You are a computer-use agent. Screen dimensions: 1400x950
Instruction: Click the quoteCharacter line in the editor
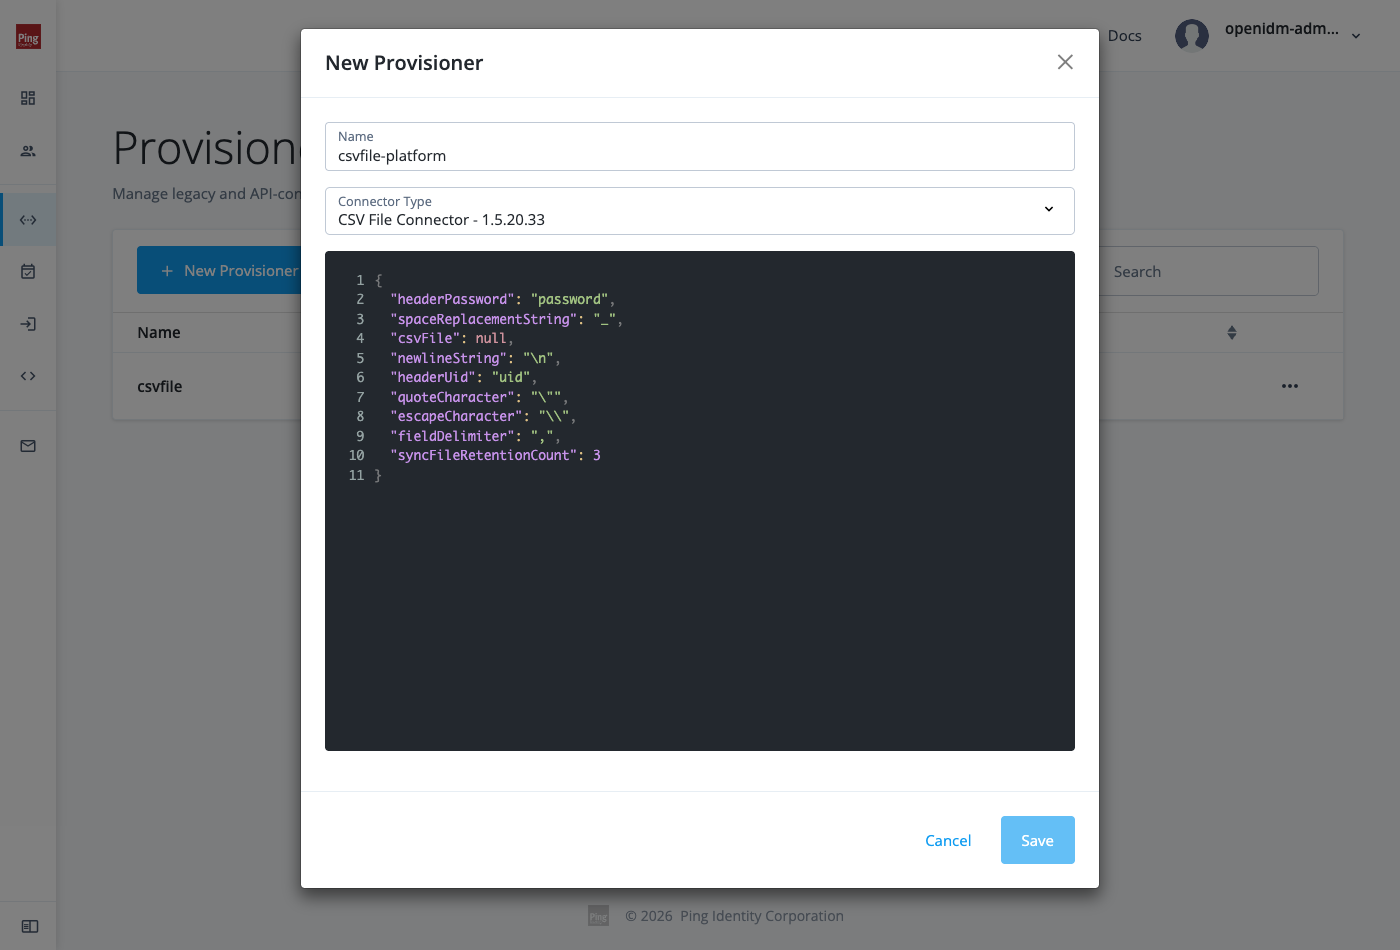[479, 397]
